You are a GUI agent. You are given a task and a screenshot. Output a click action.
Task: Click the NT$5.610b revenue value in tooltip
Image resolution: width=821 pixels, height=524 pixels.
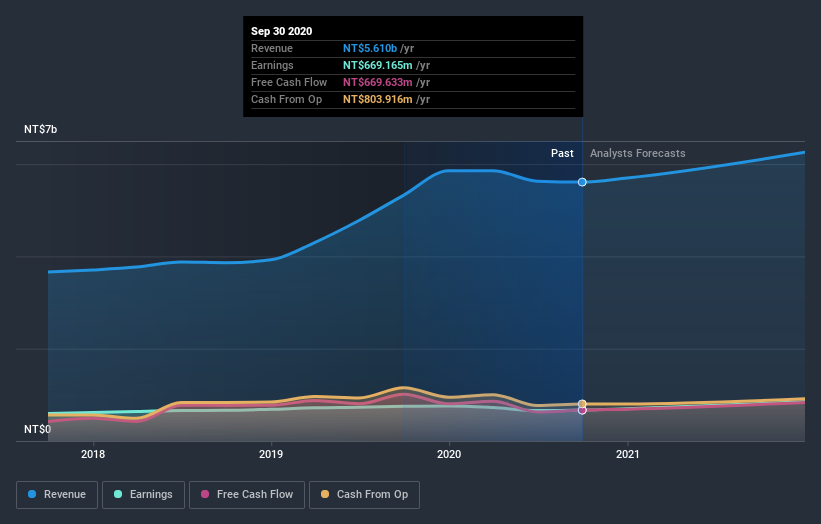point(370,48)
